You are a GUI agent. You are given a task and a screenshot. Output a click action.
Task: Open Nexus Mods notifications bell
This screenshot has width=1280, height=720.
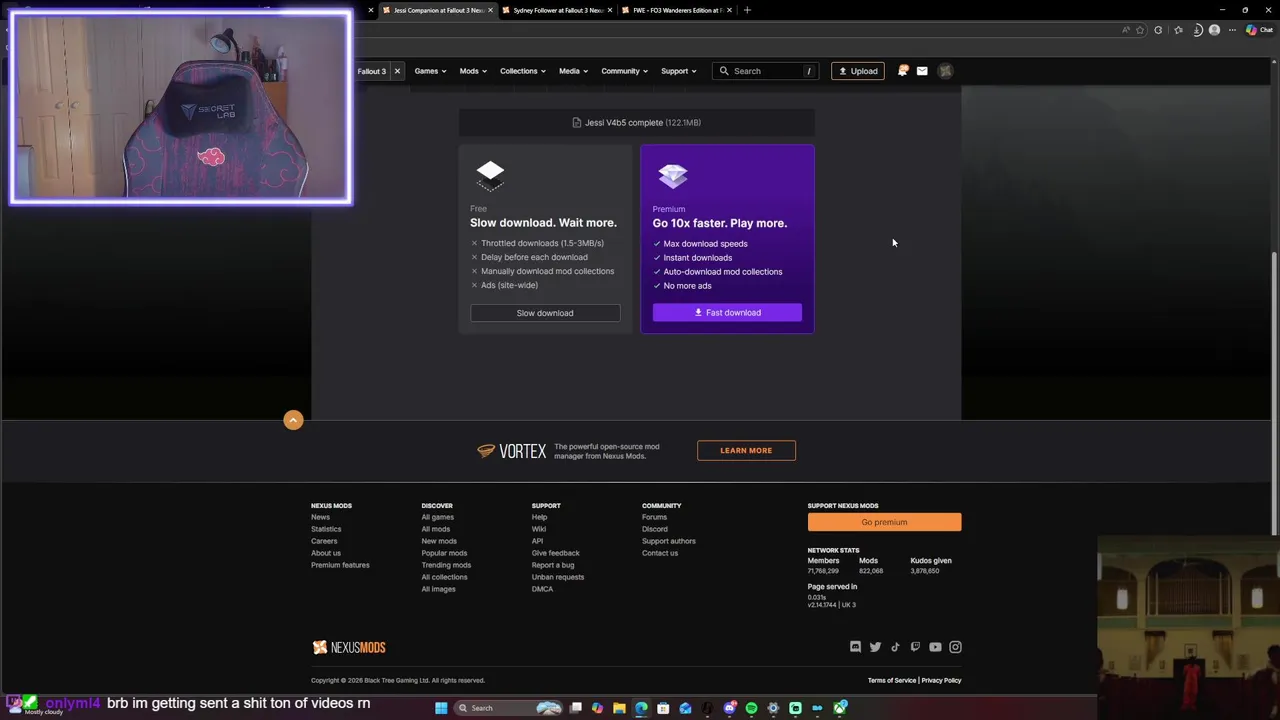[903, 71]
